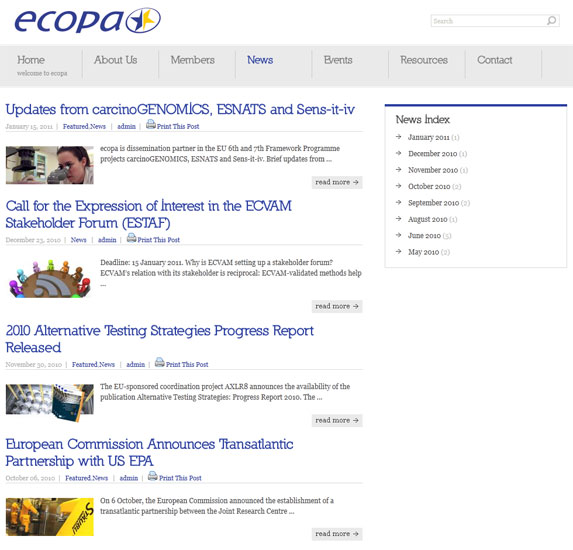Read more of the Transatlantic Partnership post

[x=337, y=534]
